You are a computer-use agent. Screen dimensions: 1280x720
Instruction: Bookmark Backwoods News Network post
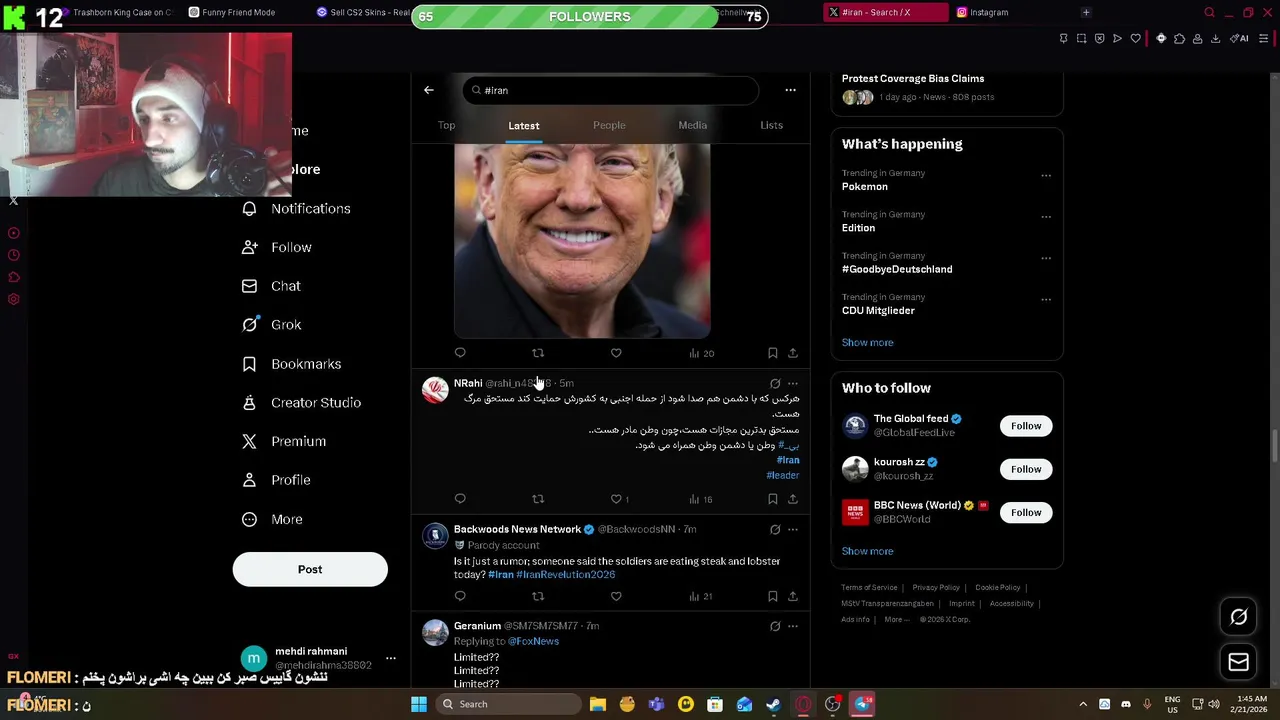point(772,596)
